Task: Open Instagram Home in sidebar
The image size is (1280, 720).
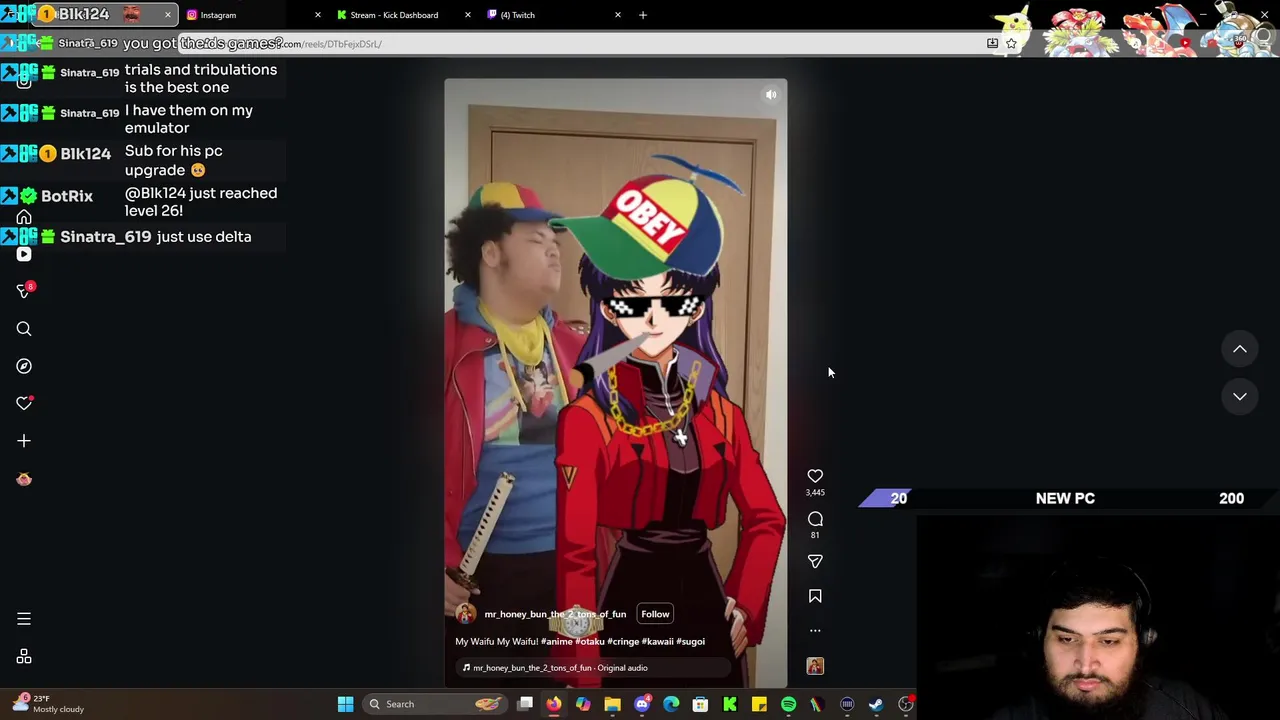Action: 24,217
